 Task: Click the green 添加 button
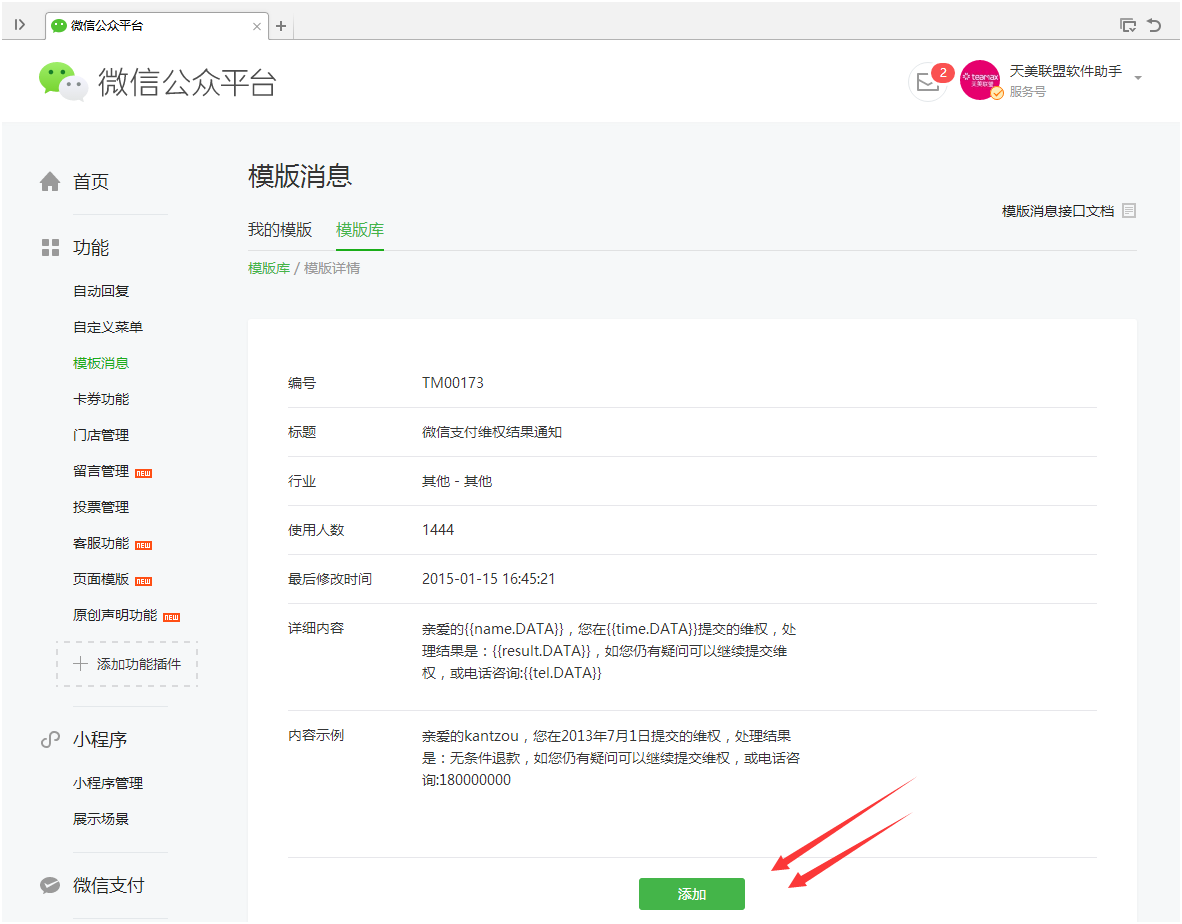pyautogui.click(x=691, y=894)
